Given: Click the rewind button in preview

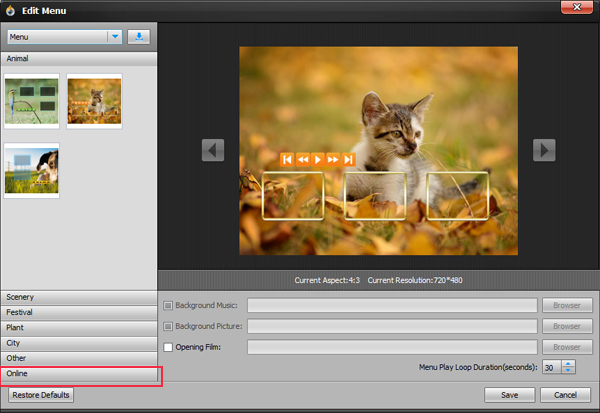Looking at the screenshot, I should [x=303, y=160].
